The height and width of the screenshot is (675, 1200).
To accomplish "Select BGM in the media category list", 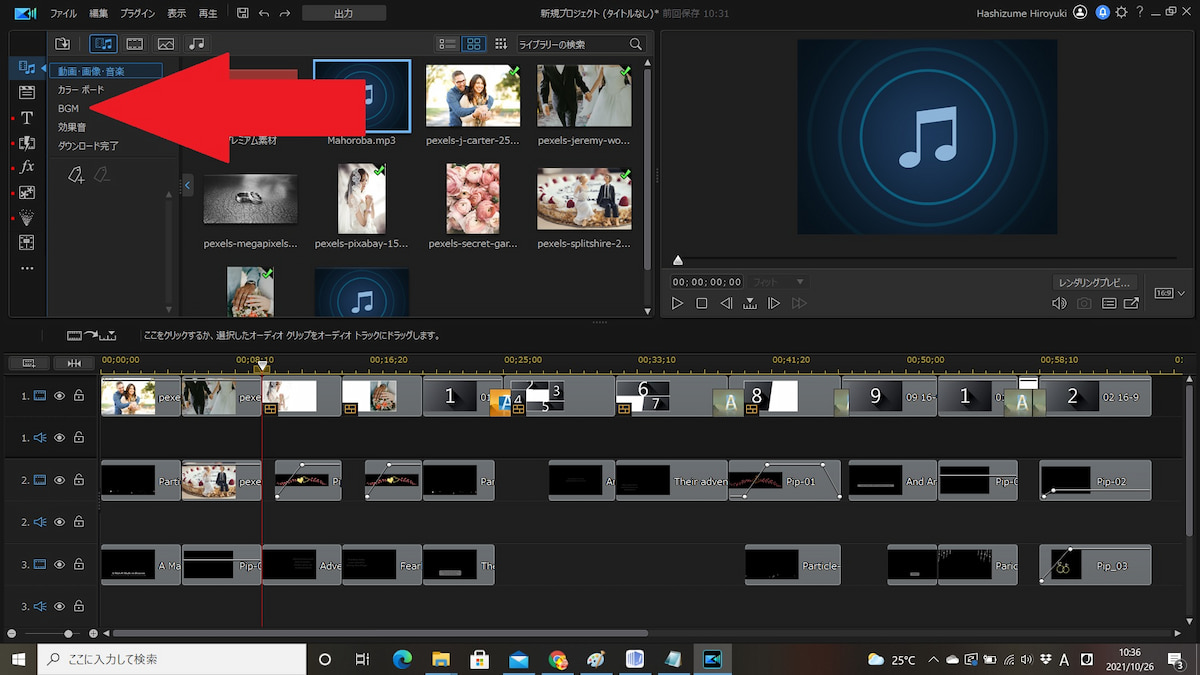I will 68,108.
